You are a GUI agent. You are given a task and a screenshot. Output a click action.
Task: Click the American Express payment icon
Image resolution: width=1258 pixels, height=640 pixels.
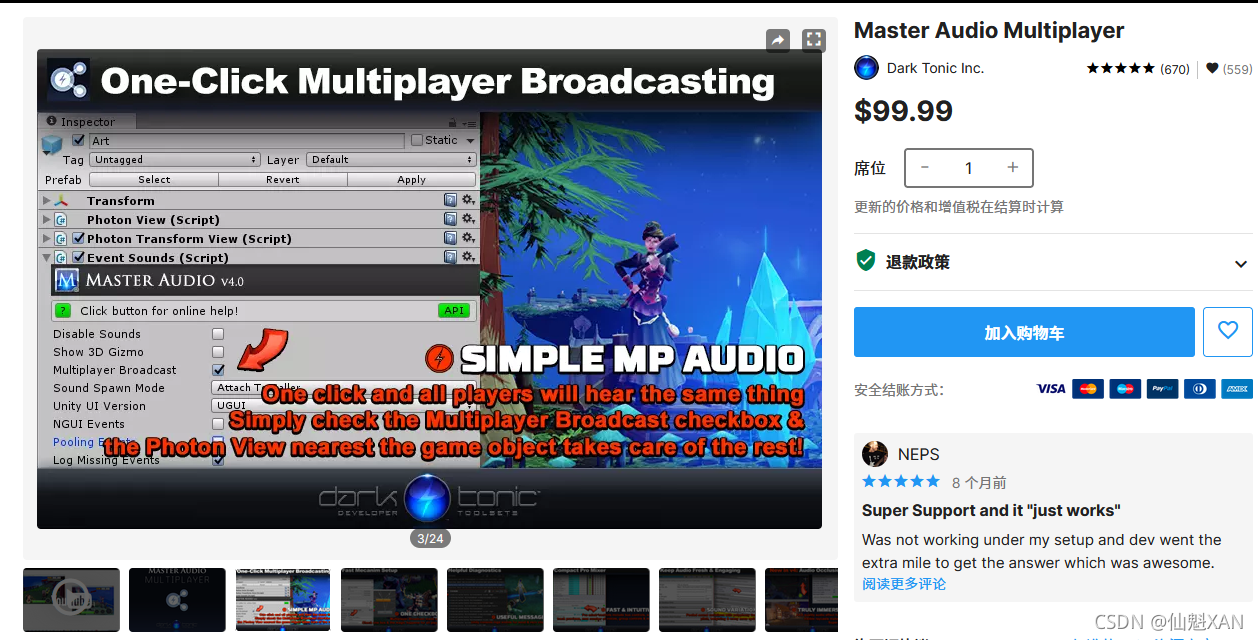coord(1236,389)
